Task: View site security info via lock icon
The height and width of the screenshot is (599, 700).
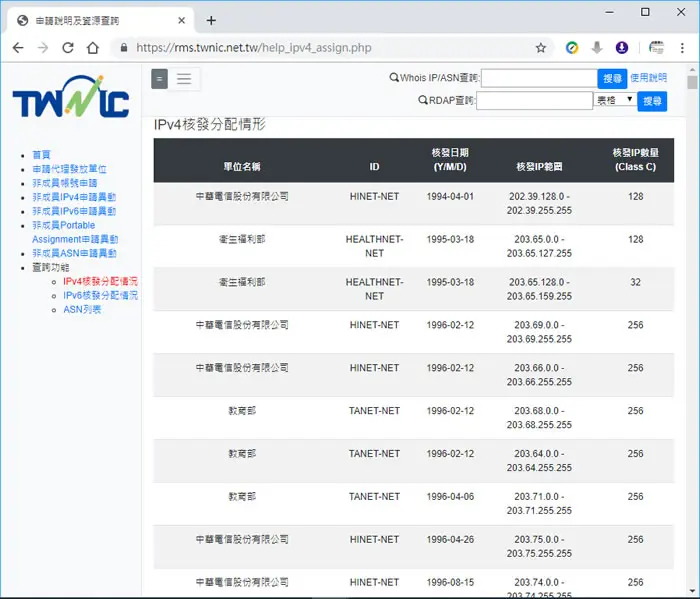Action: [124, 48]
